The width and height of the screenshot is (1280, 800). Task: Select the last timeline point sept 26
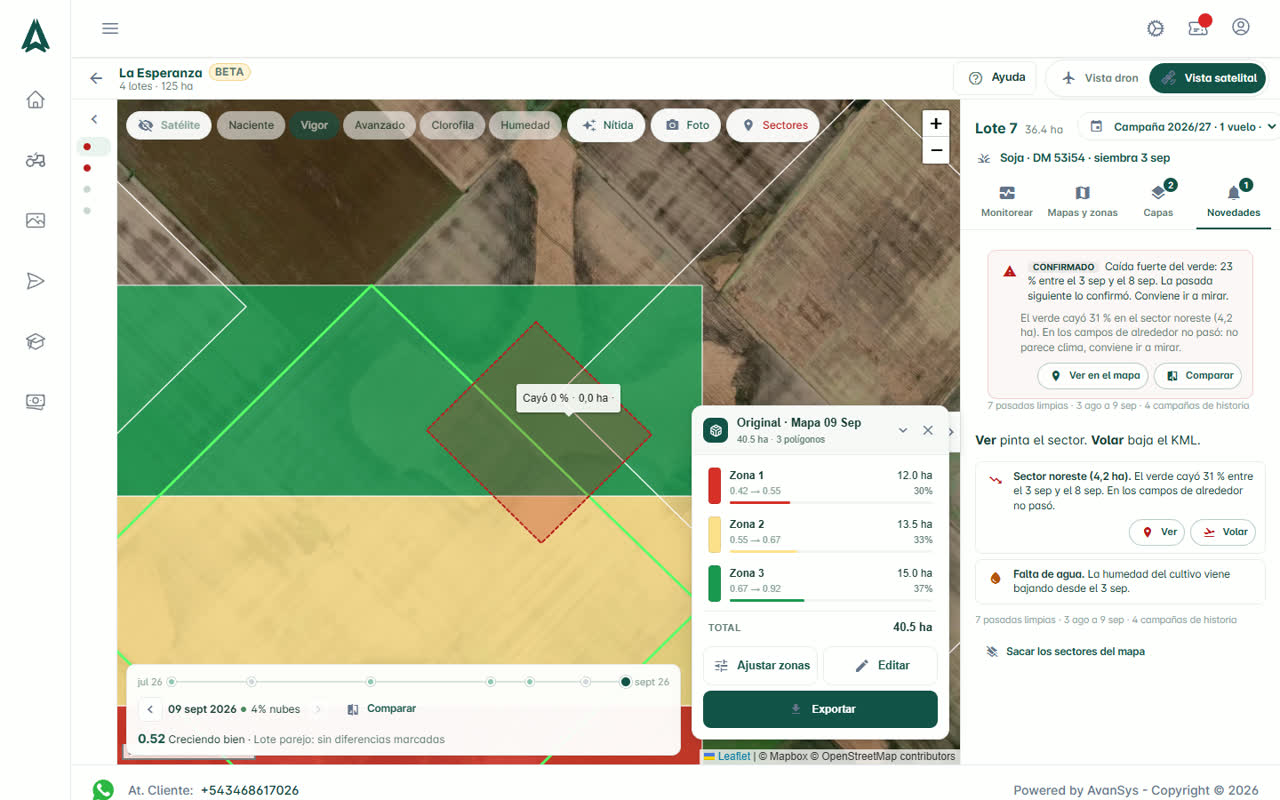625,682
